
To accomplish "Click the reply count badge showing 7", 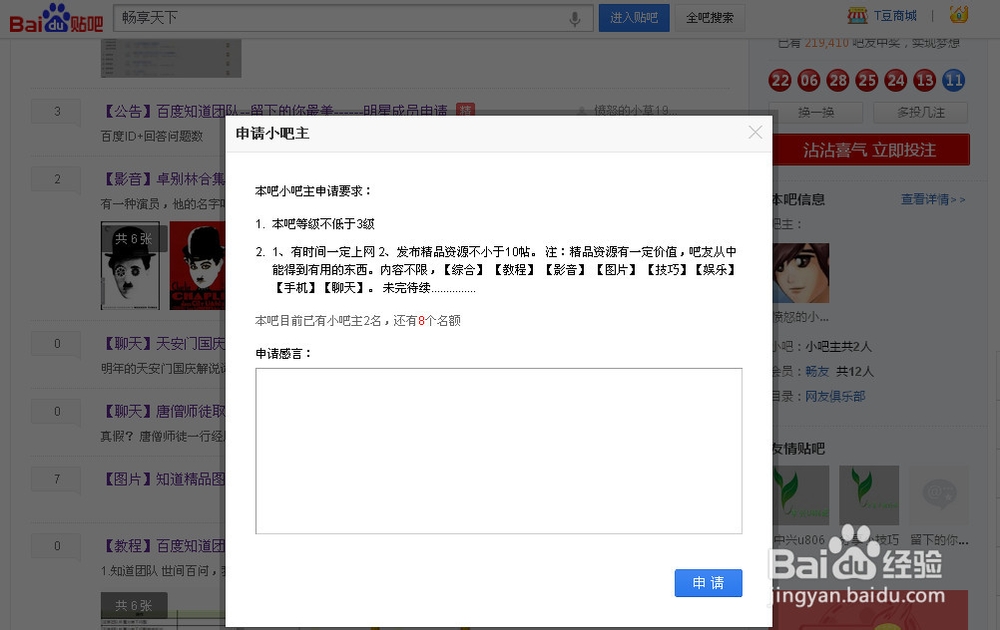I will (55, 478).
